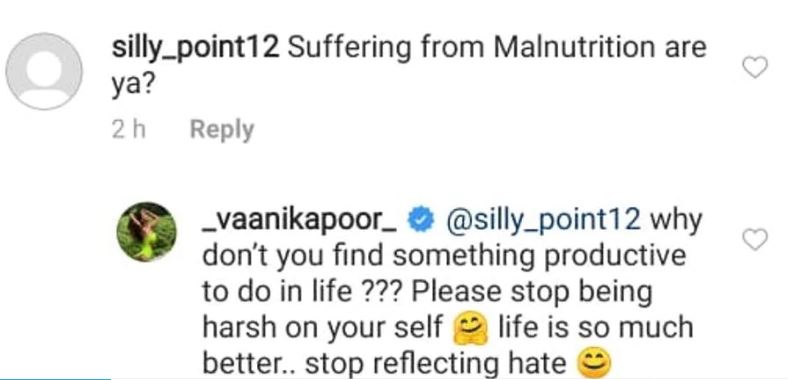Click the 'Suffering from Malnutrition are' comment text

(x=498, y=48)
